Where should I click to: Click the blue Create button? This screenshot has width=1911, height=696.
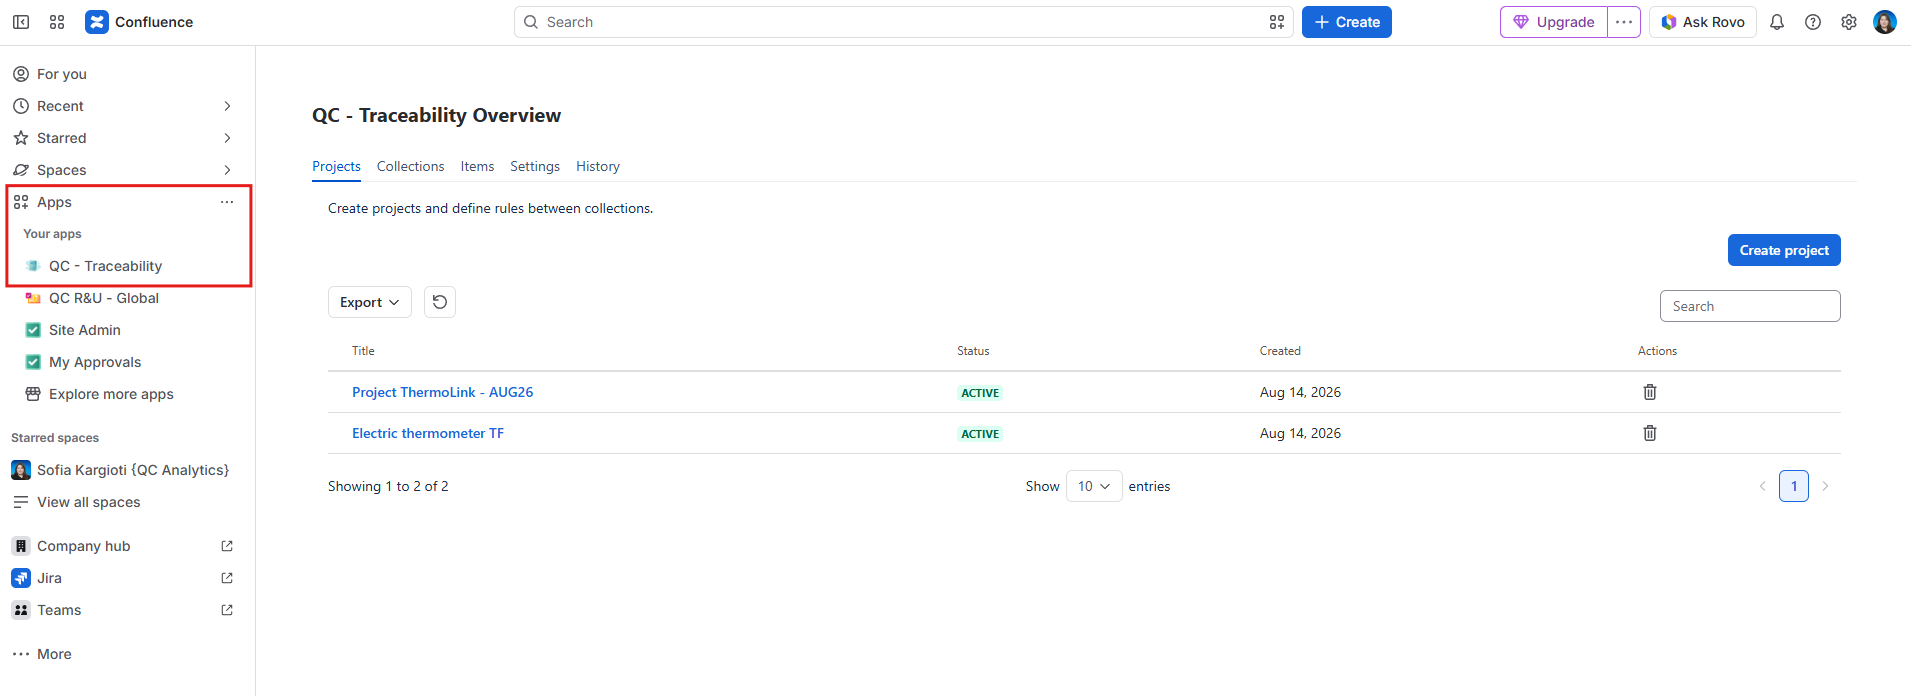[1347, 22]
